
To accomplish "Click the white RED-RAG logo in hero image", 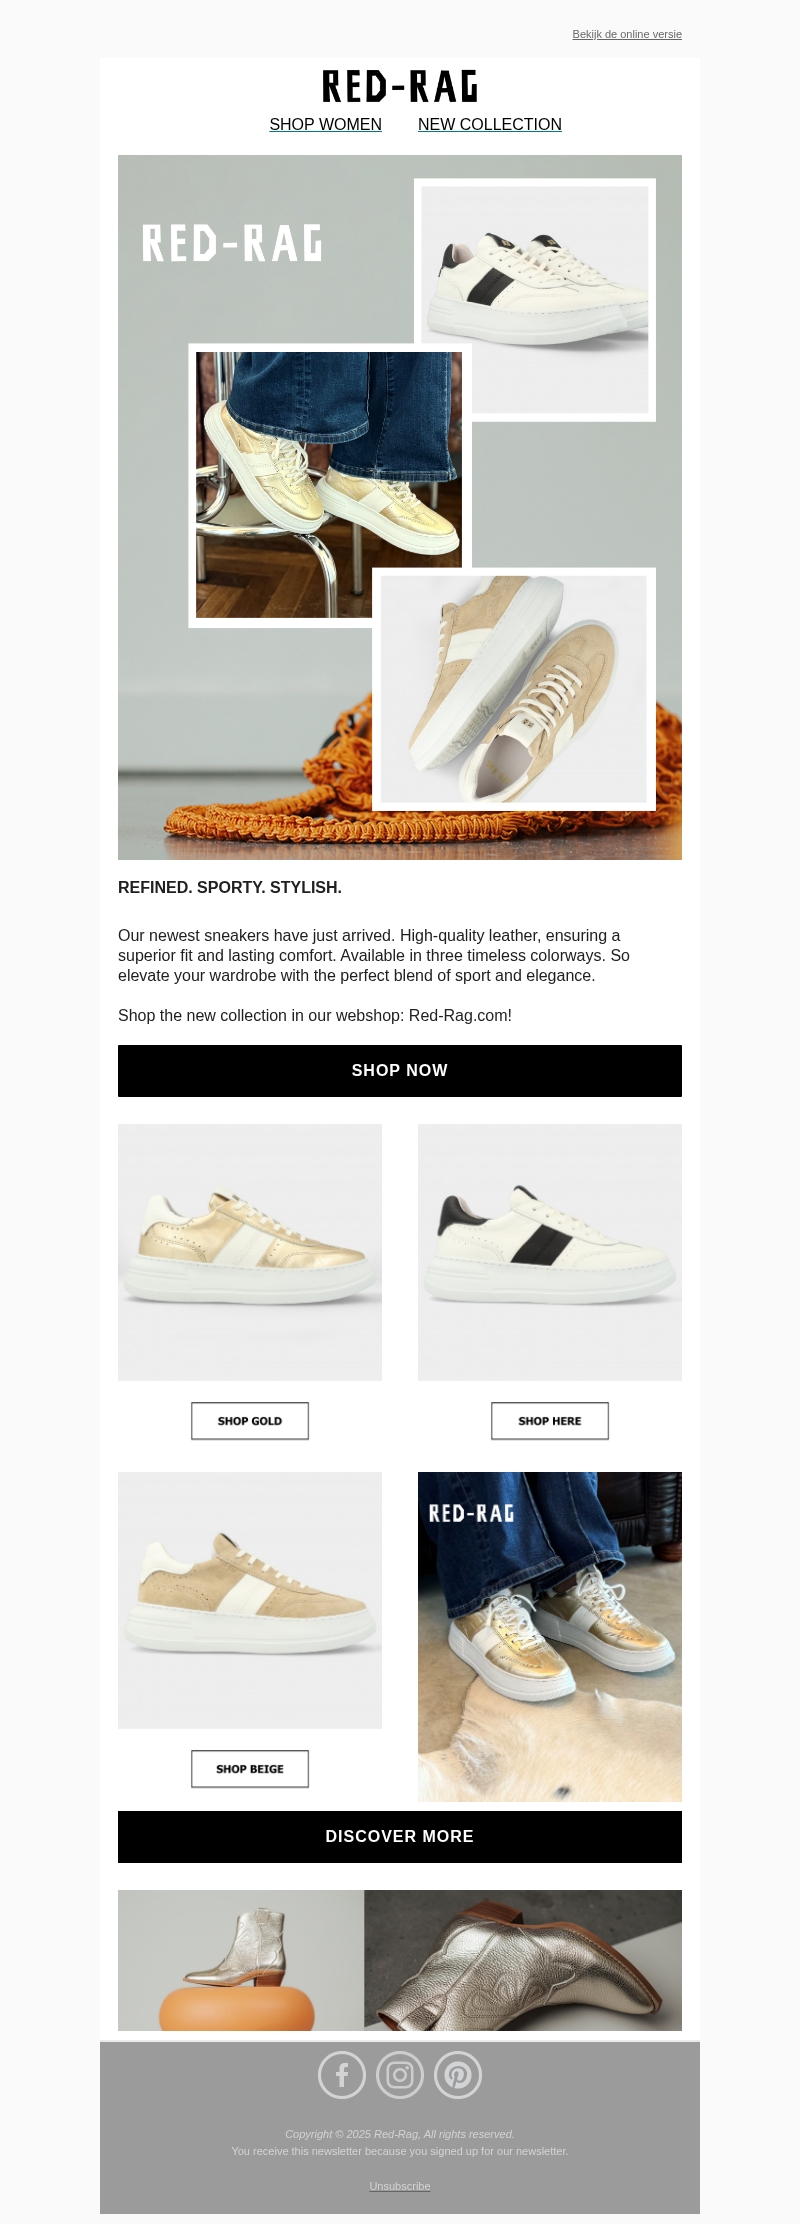I will 232,243.
